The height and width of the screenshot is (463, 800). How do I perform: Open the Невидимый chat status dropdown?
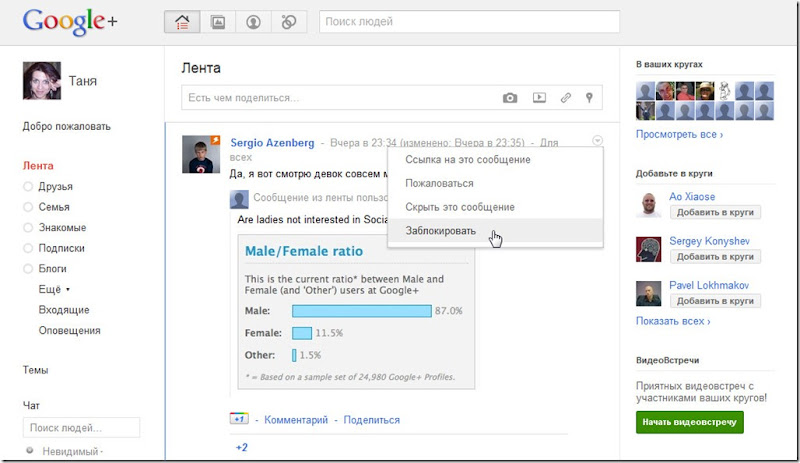tap(72, 451)
